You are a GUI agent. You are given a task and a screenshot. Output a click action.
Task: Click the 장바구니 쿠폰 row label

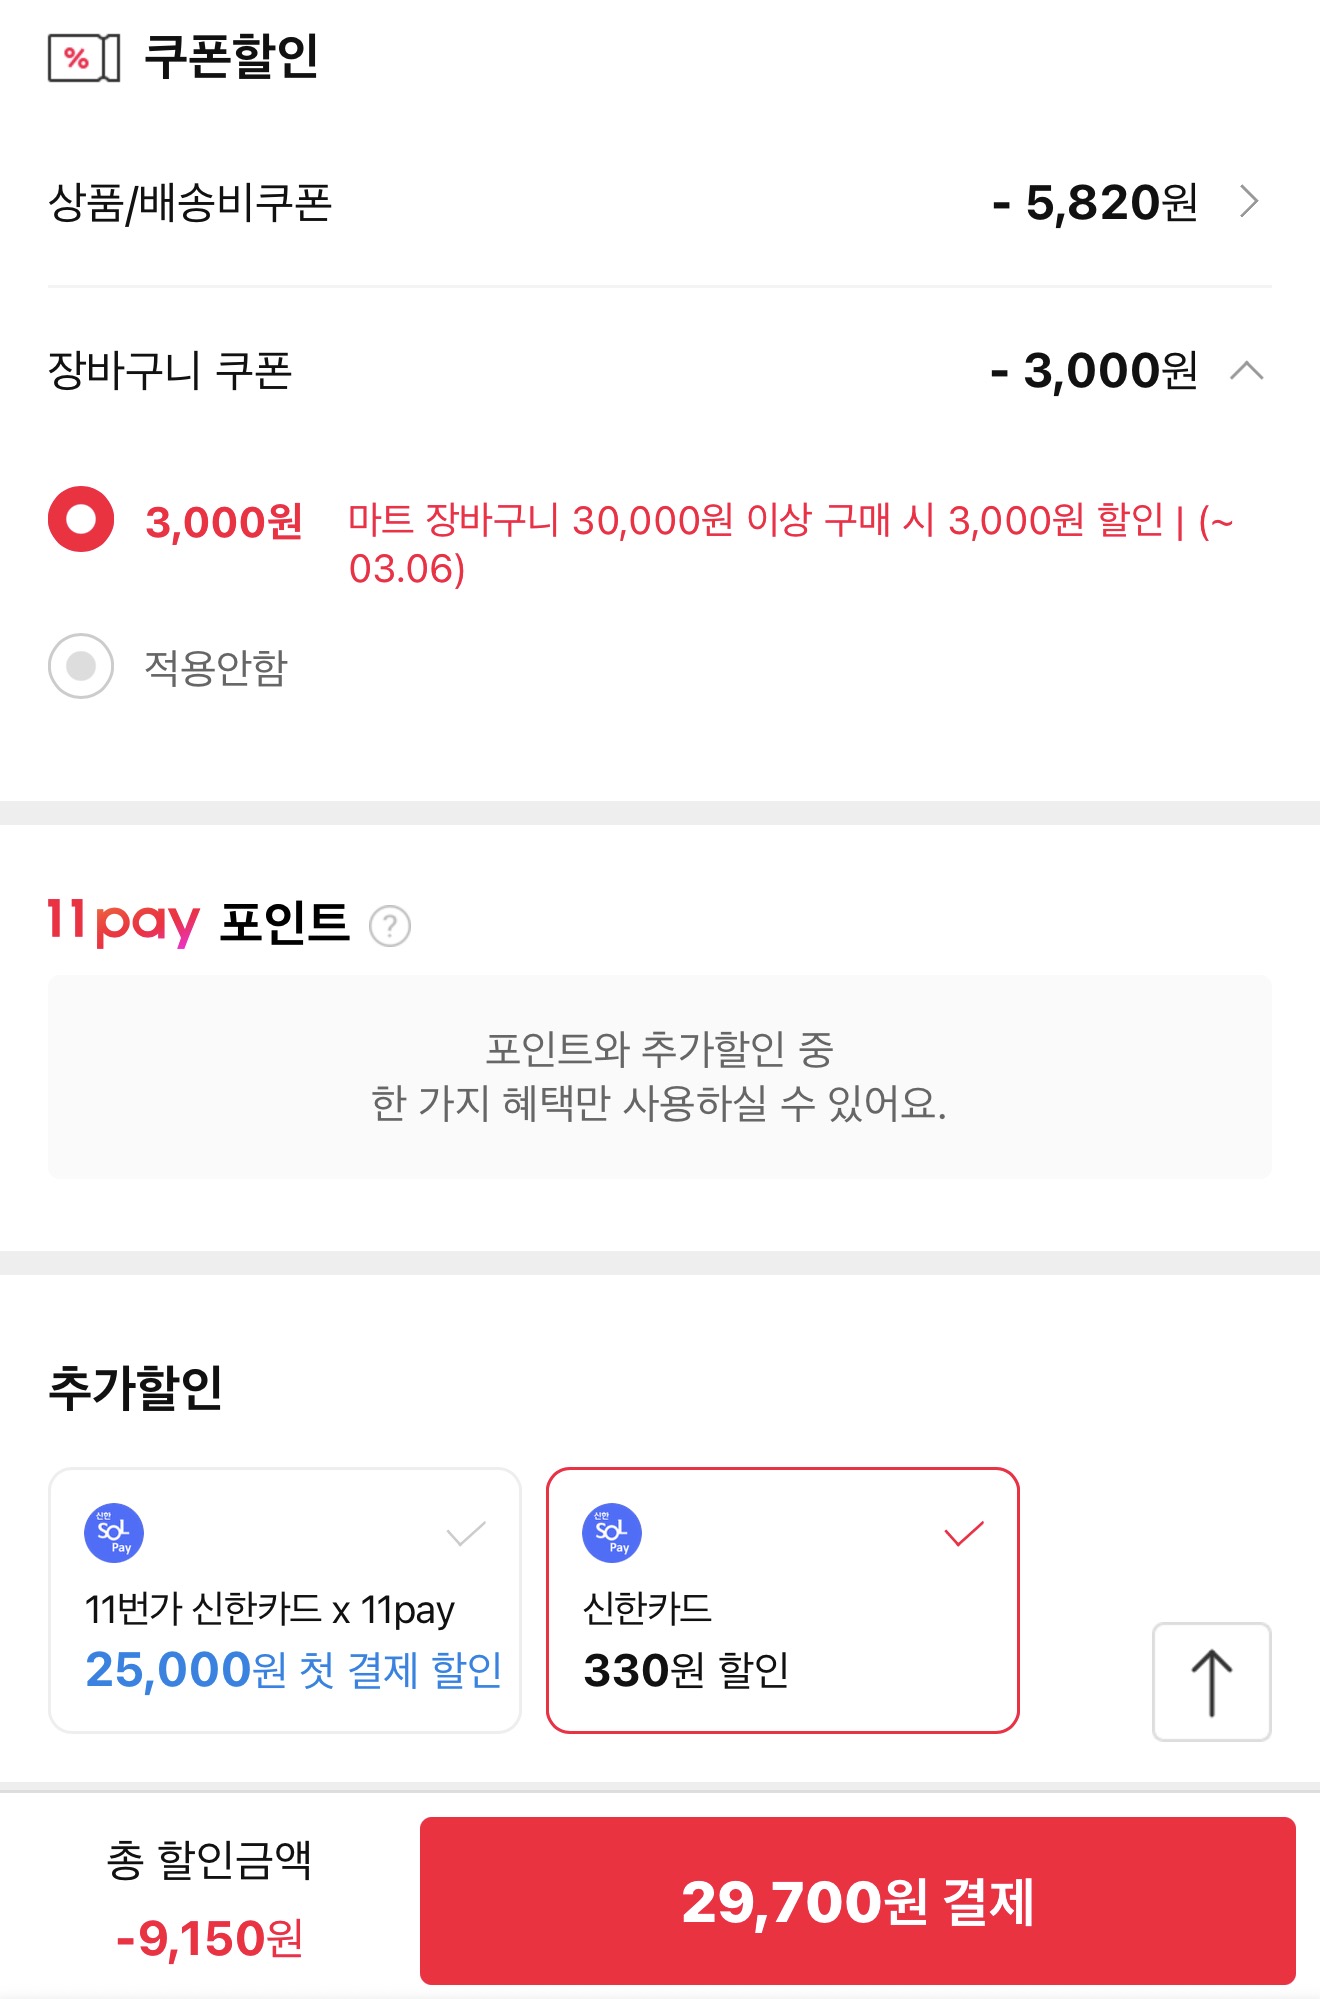point(170,371)
